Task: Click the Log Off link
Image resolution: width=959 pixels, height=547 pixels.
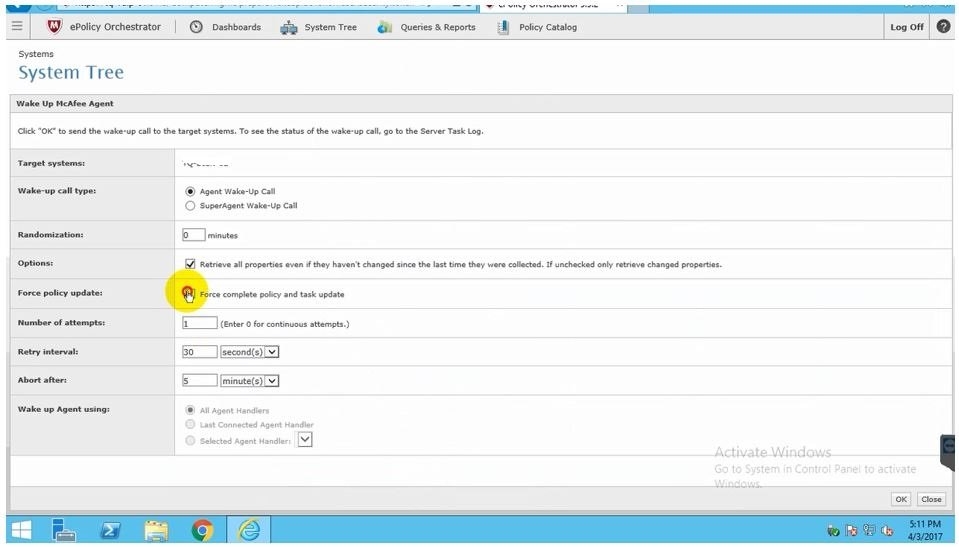Action: coord(906,27)
